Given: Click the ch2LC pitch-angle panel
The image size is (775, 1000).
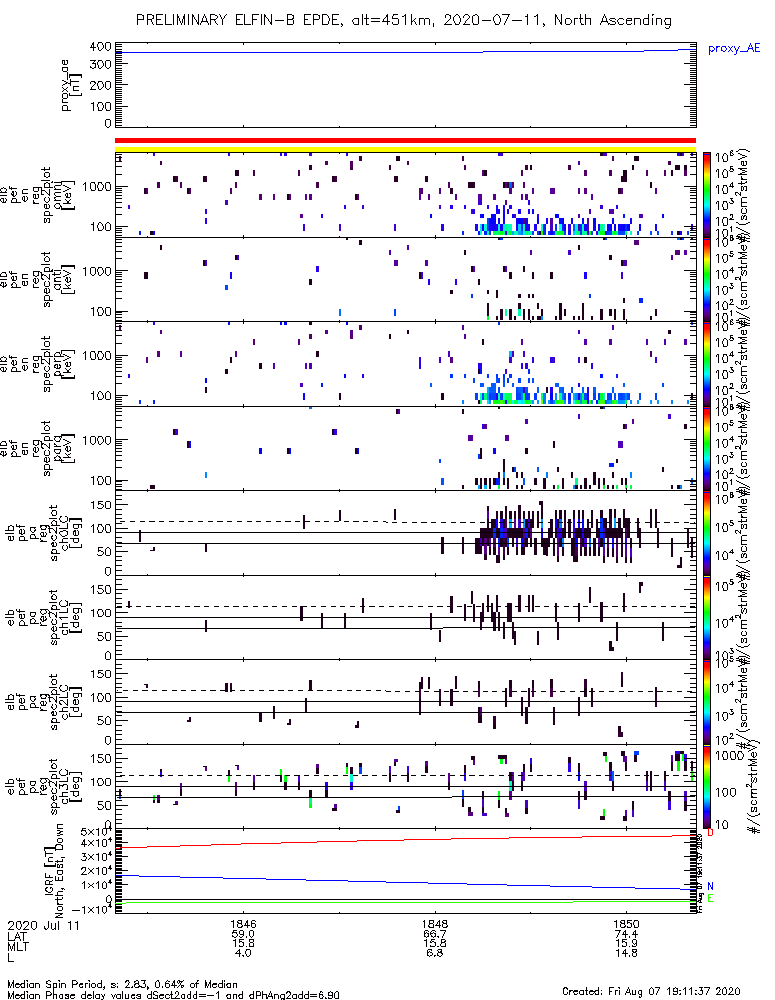Looking at the screenshot, I should coord(405,702).
